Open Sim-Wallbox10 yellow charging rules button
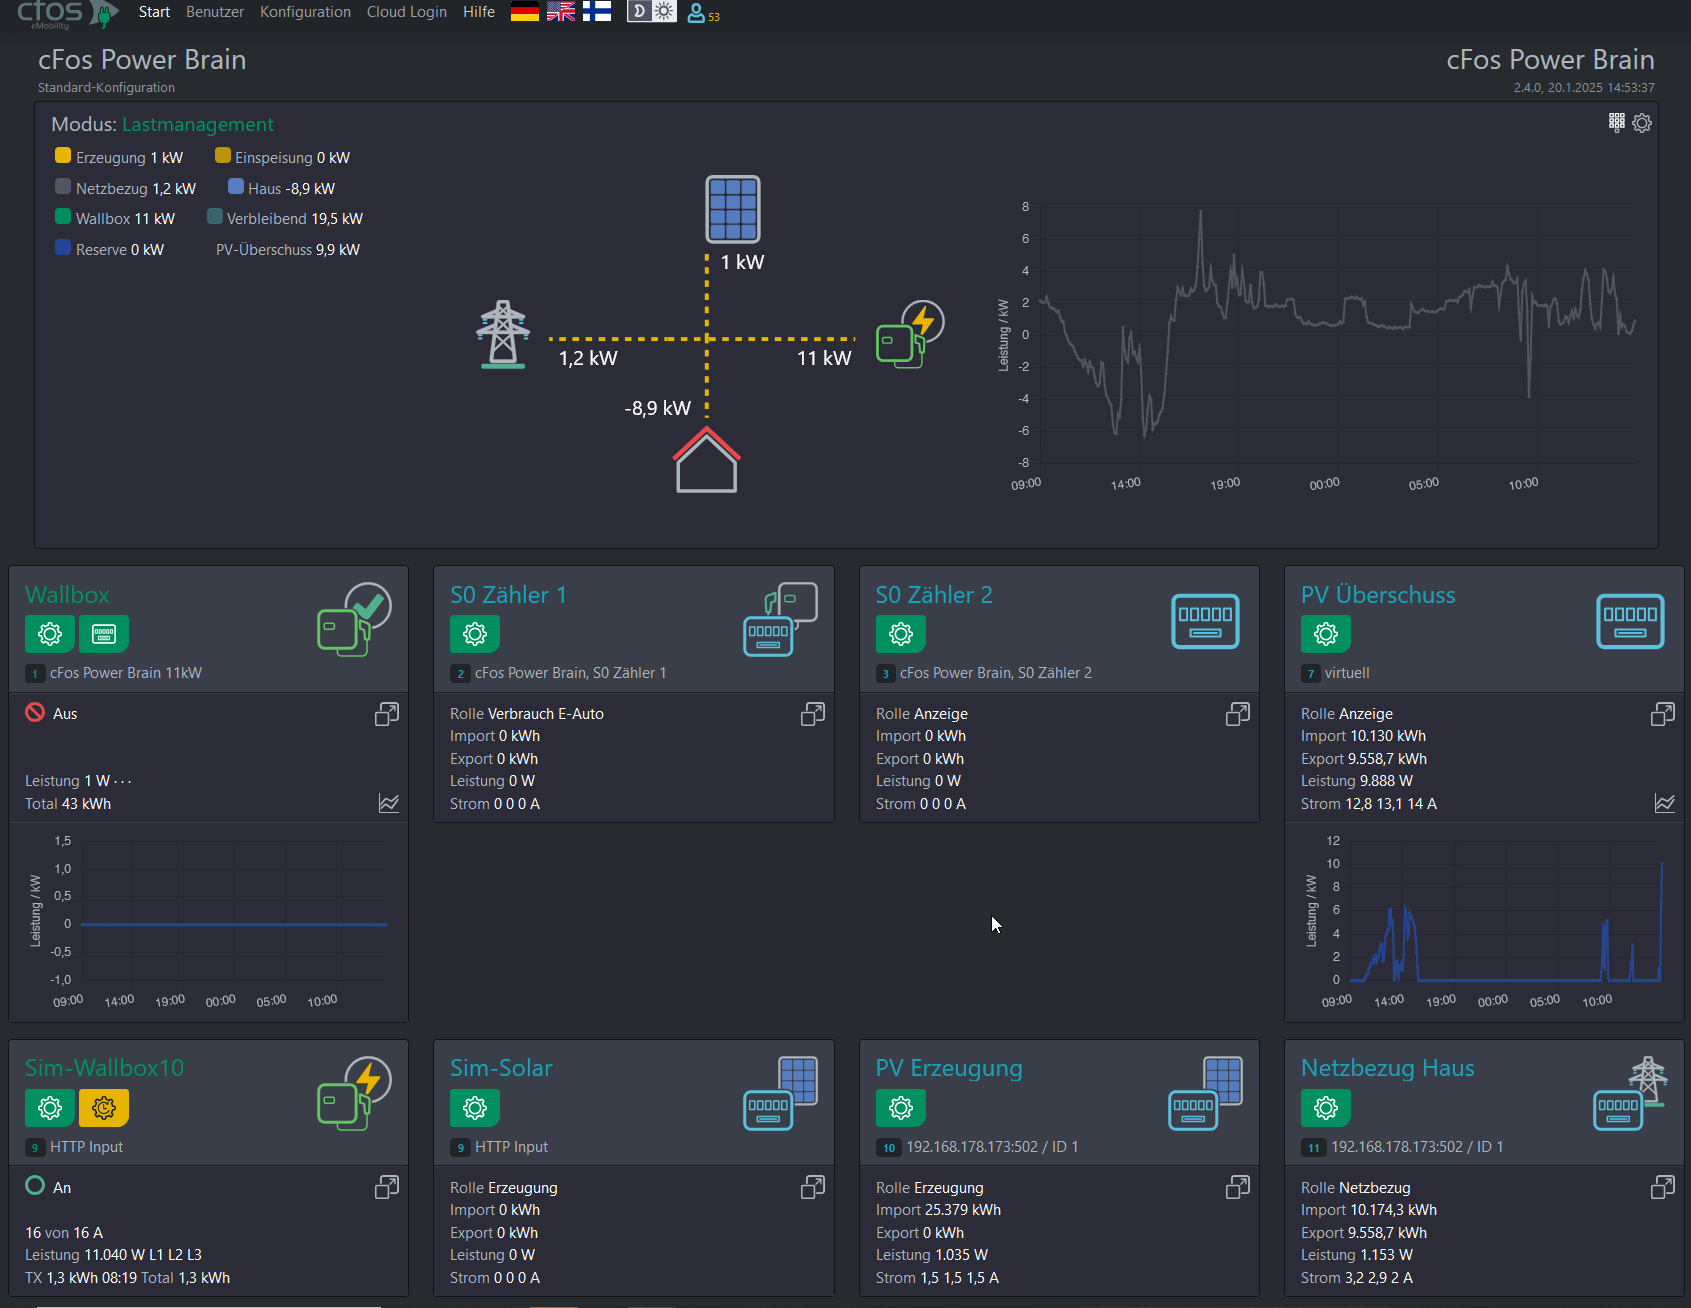This screenshot has width=1691, height=1308. point(104,1108)
